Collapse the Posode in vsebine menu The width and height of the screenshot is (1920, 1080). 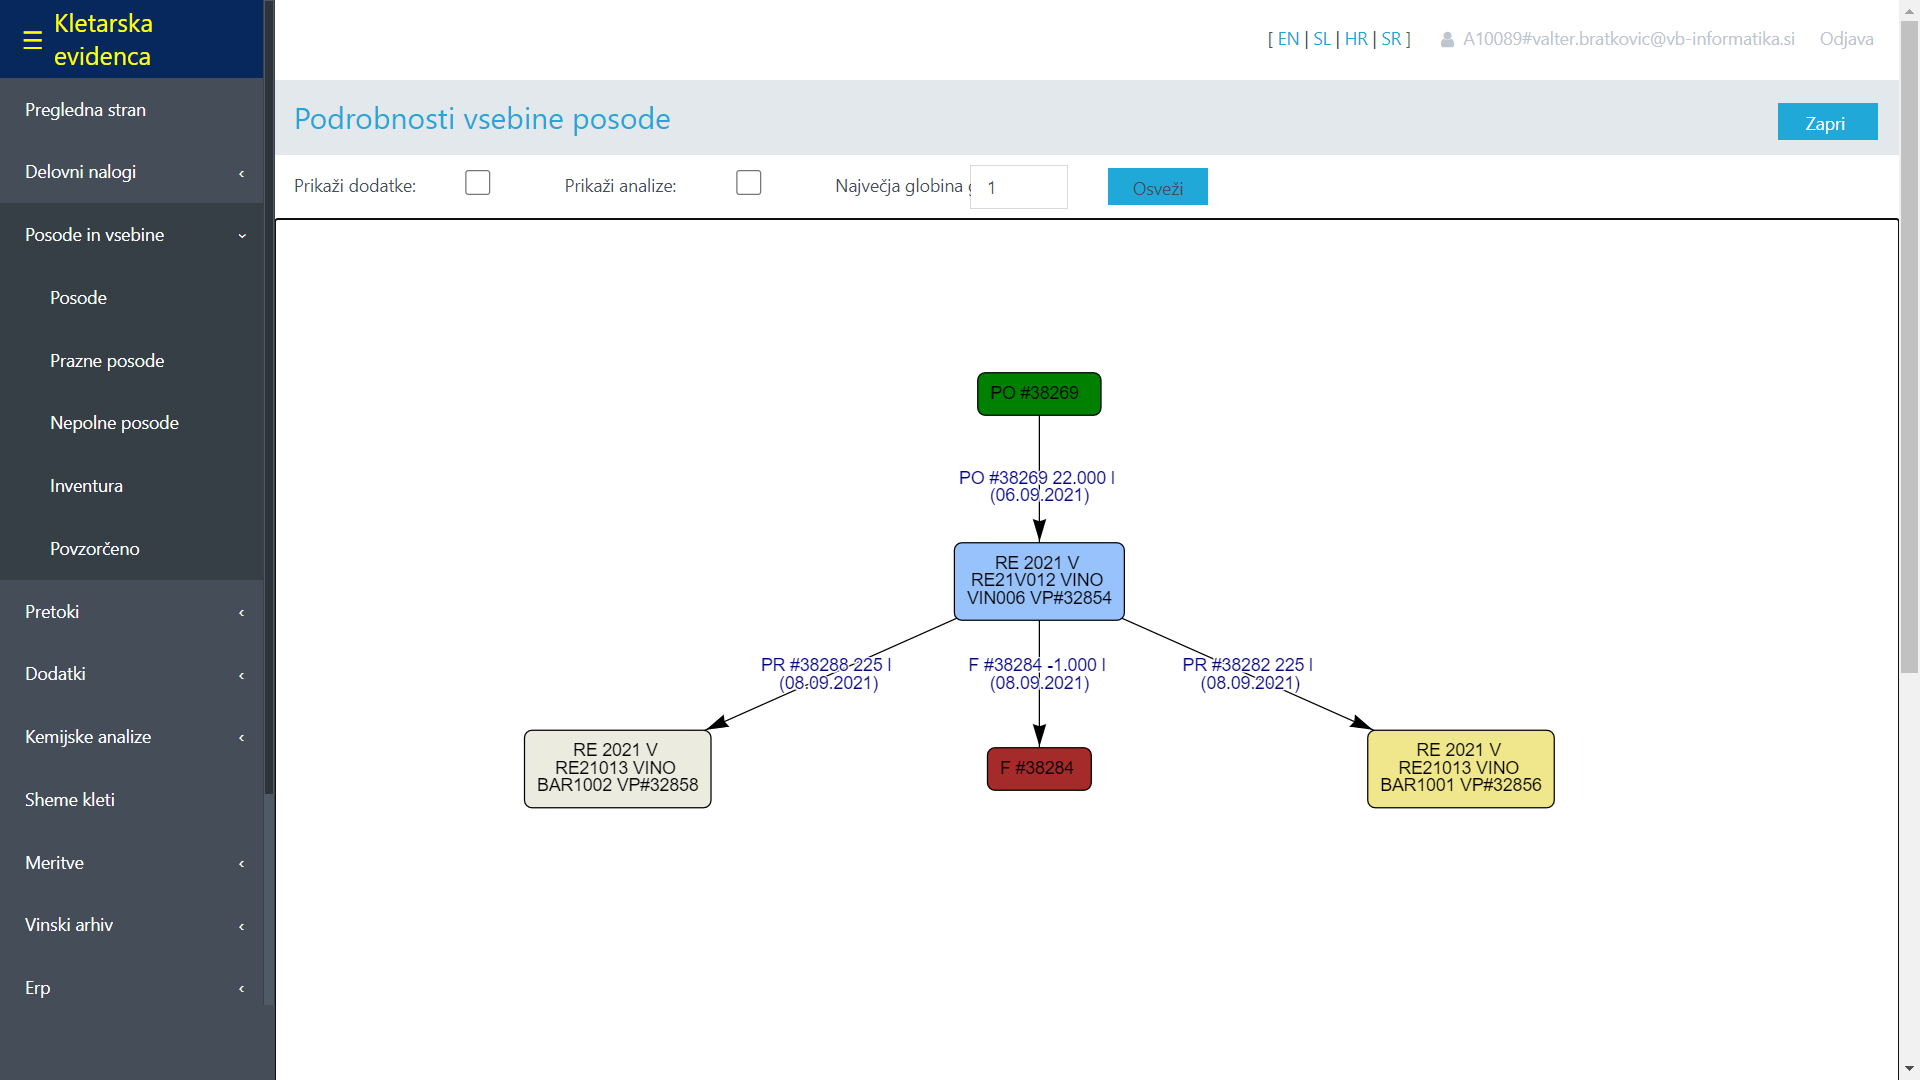132,235
